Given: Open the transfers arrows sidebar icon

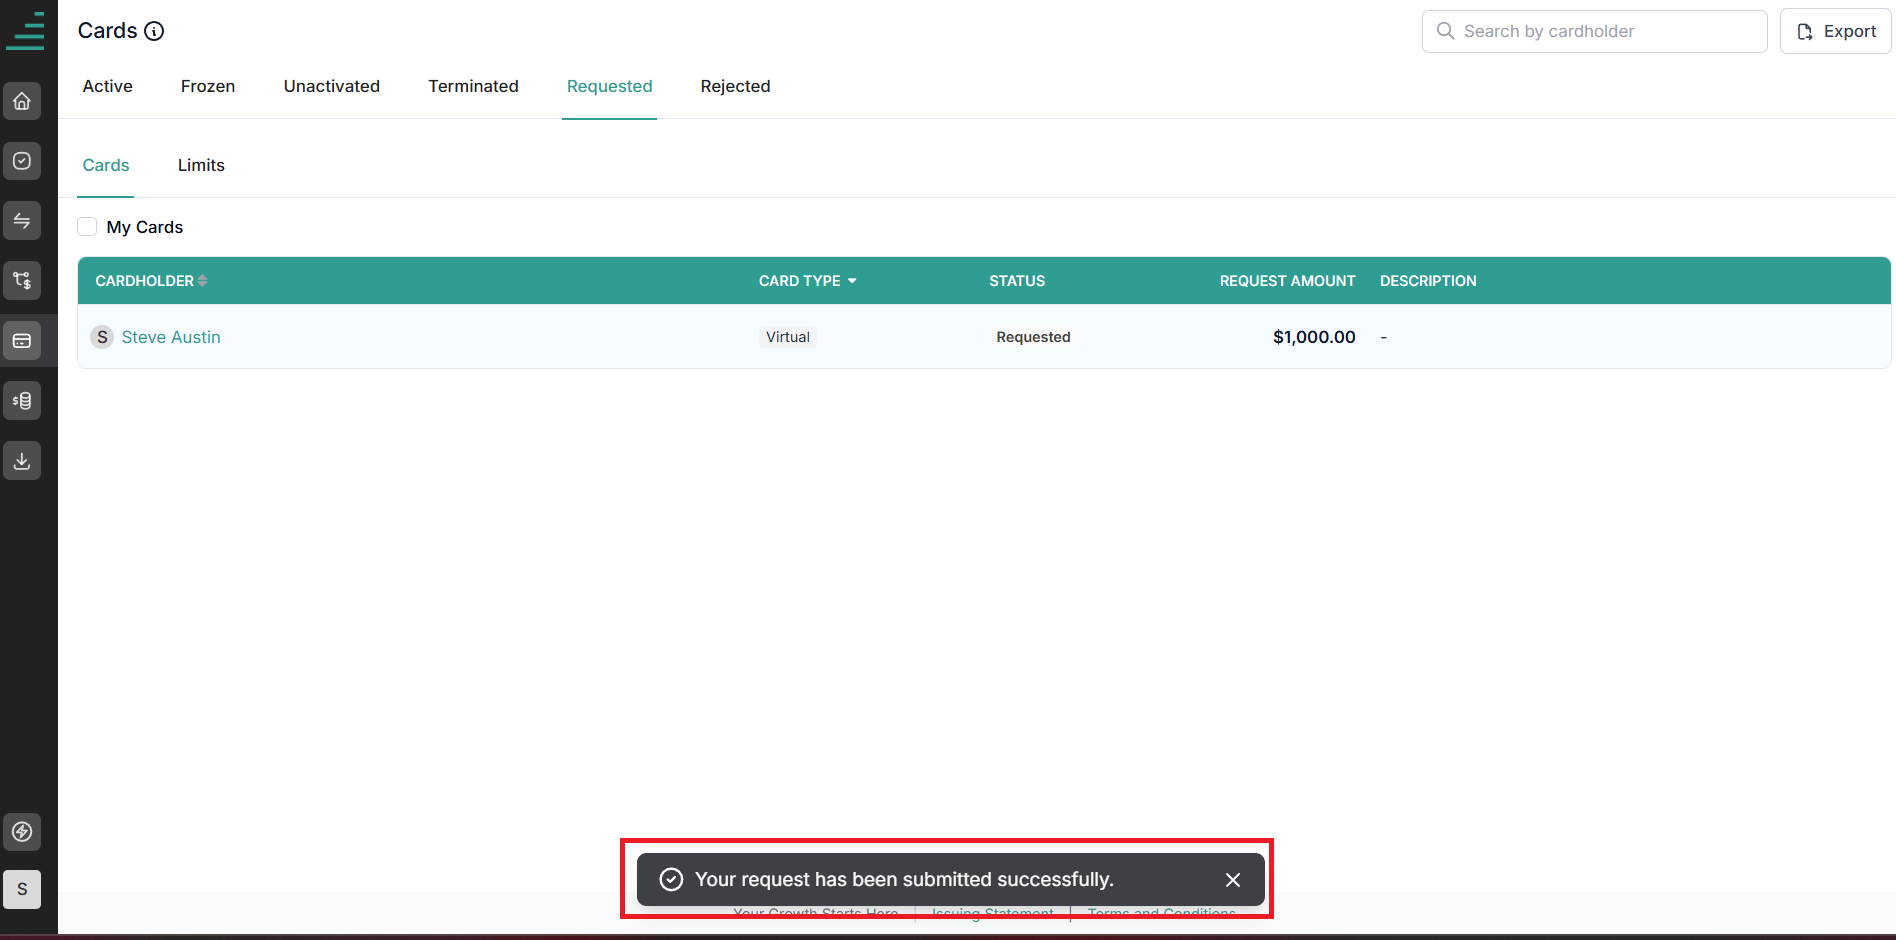Looking at the screenshot, I should pyautogui.click(x=22, y=221).
